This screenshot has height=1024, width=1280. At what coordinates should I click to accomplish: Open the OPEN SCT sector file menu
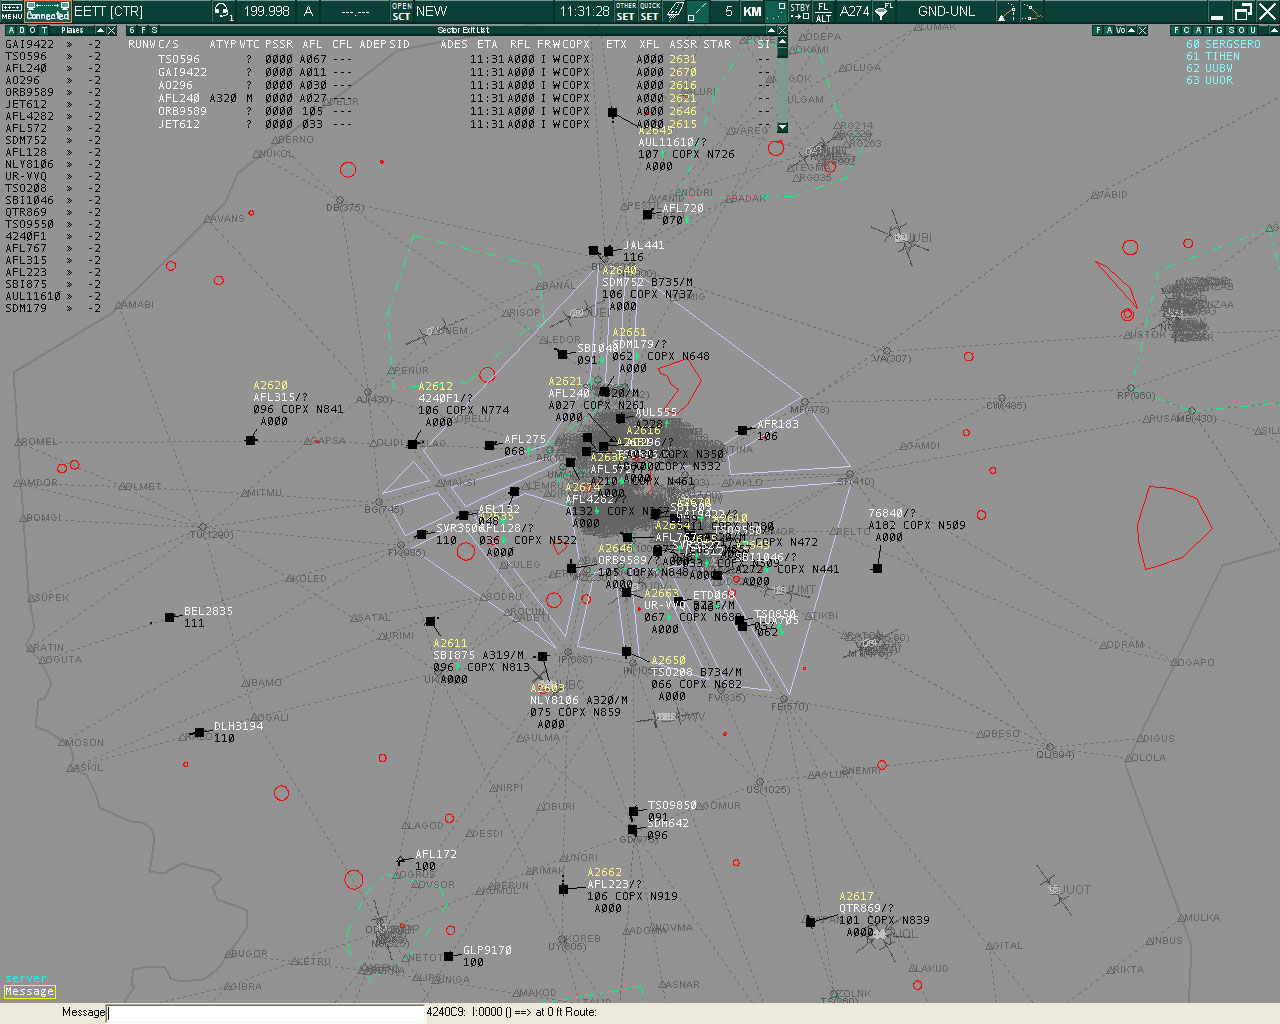[401, 11]
